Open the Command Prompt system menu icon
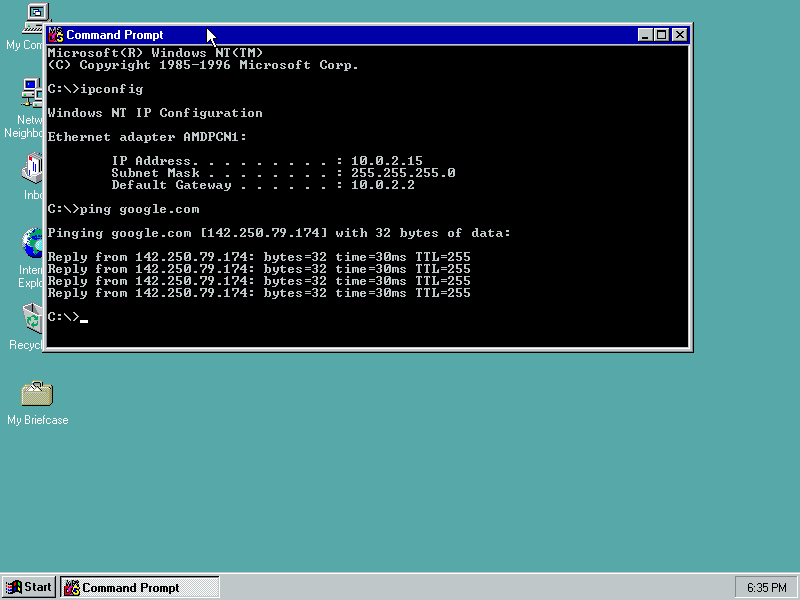Image resolution: width=800 pixels, height=600 pixels. click(56, 35)
